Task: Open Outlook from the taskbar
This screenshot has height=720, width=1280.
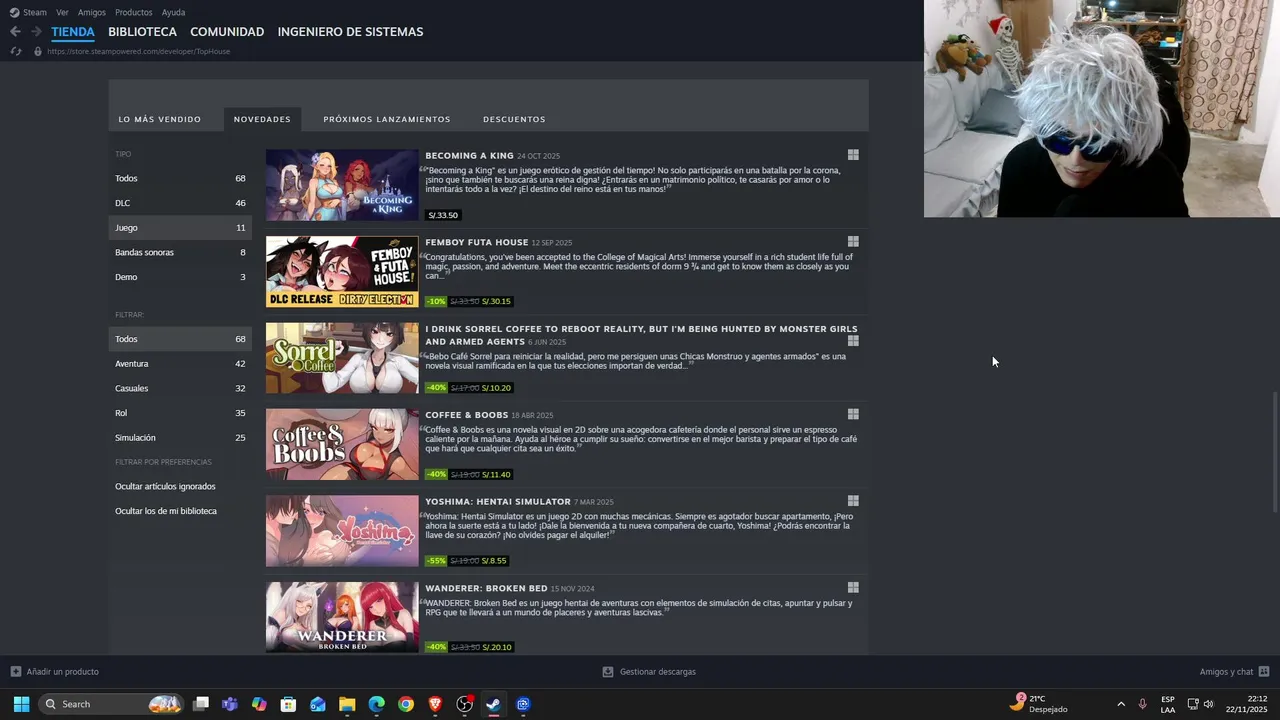Action: coord(318,704)
